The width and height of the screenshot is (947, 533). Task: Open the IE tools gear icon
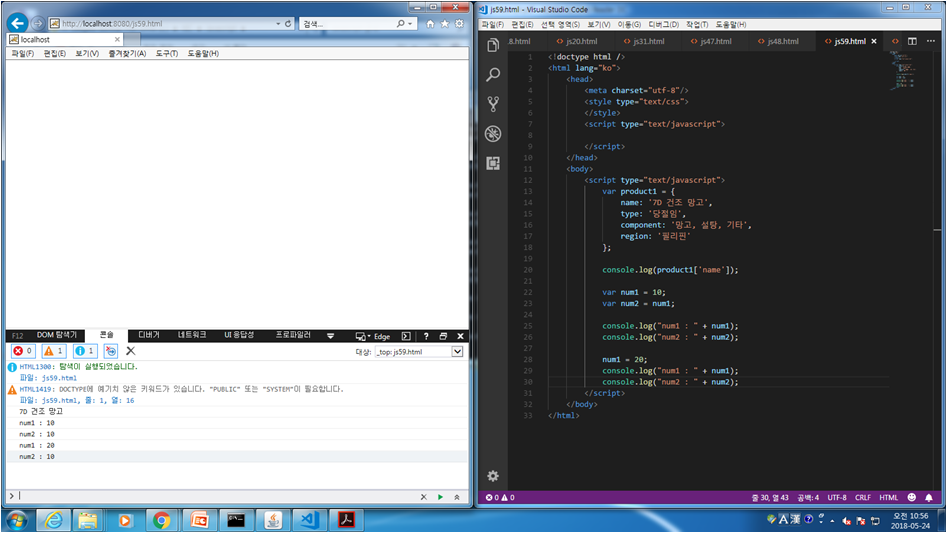(x=459, y=24)
